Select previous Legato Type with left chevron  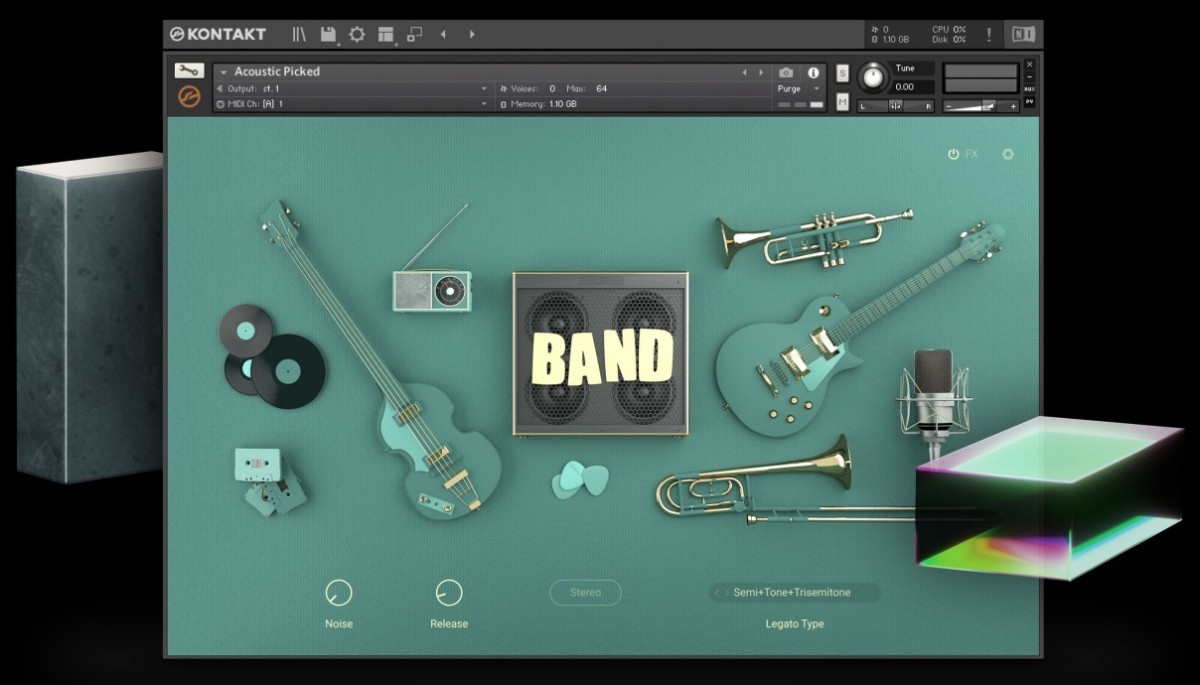click(716, 592)
